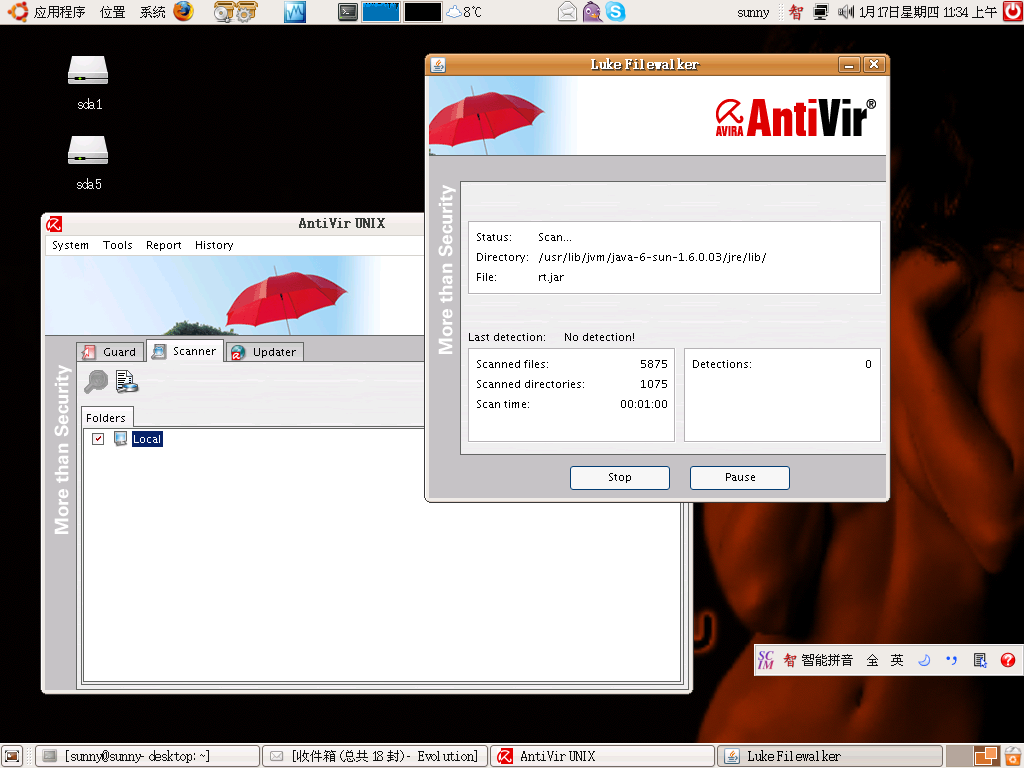This screenshot has height=768, width=1024.
Task: Click the SCIM logo on input toolbar
Action: [766, 660]
